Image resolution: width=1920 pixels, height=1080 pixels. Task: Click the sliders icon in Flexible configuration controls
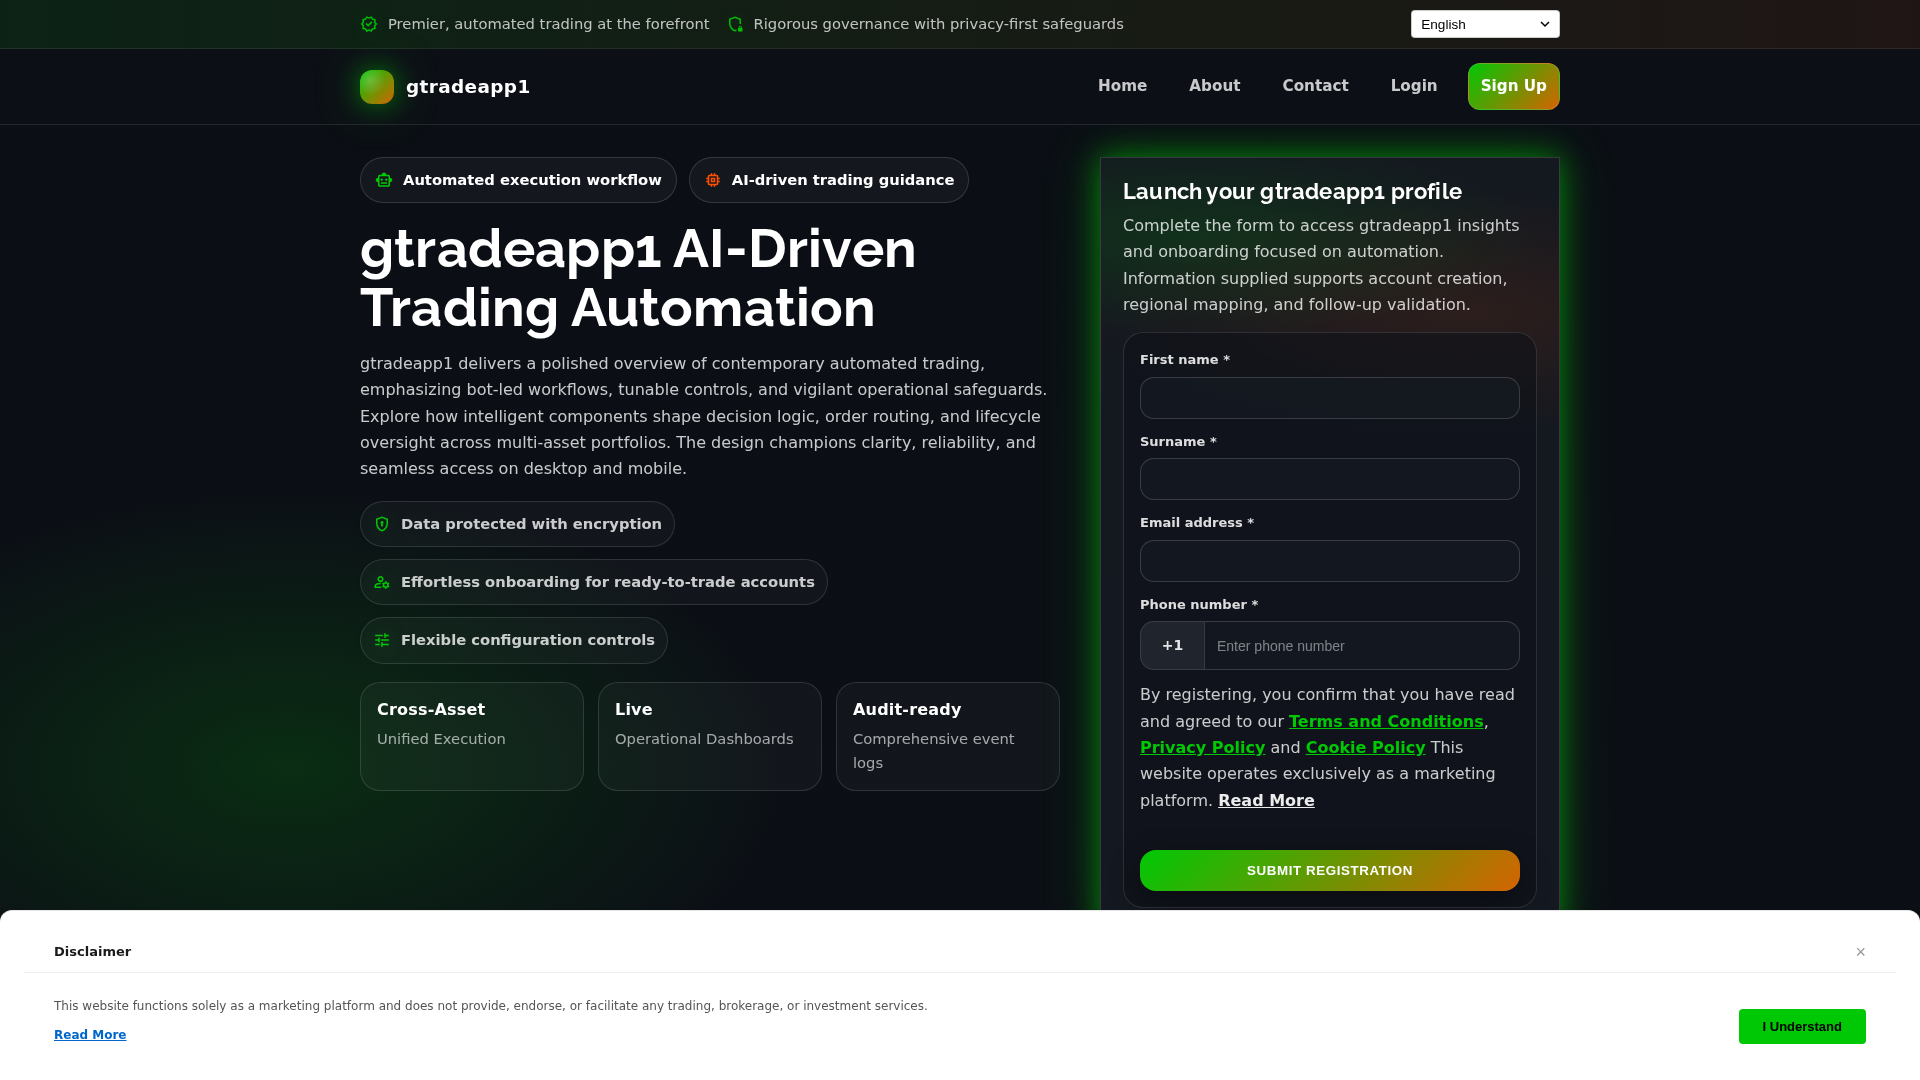[x=382, y=640]
